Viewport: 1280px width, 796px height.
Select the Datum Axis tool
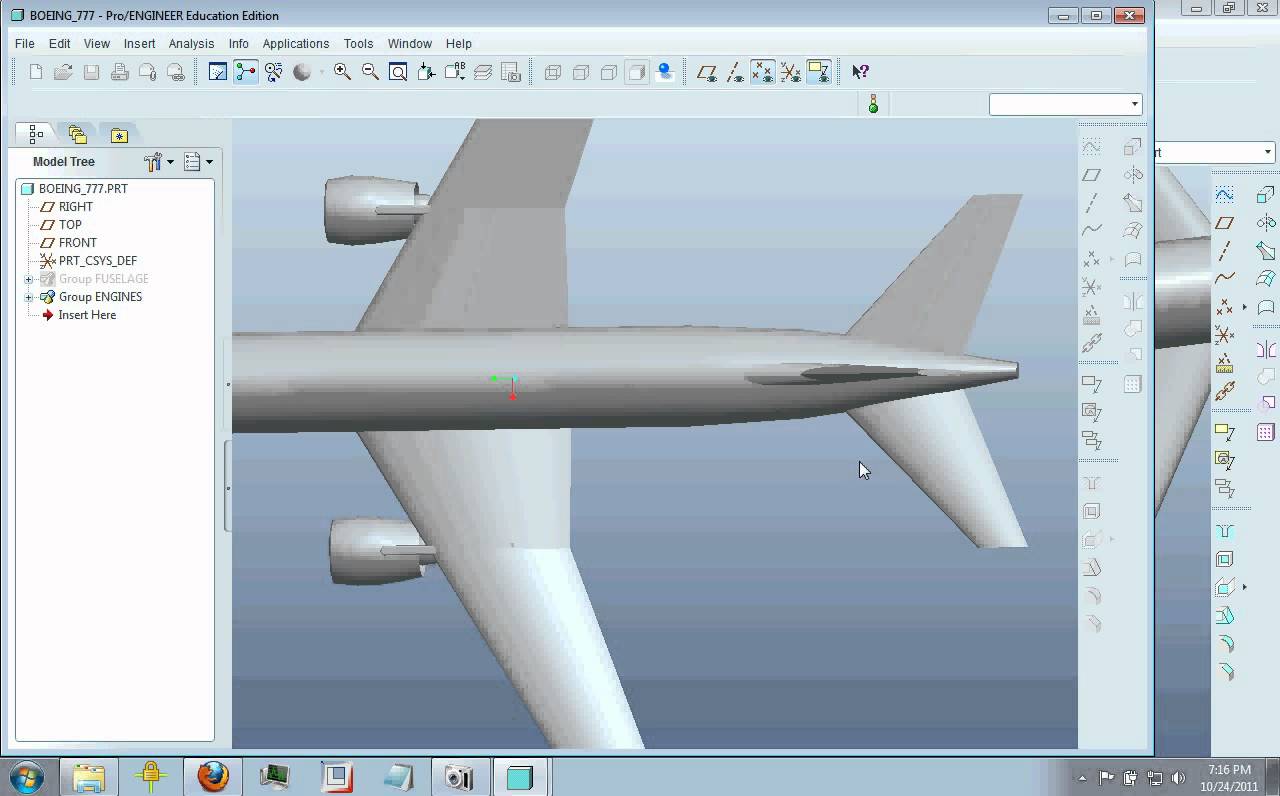pos(1093,202)
